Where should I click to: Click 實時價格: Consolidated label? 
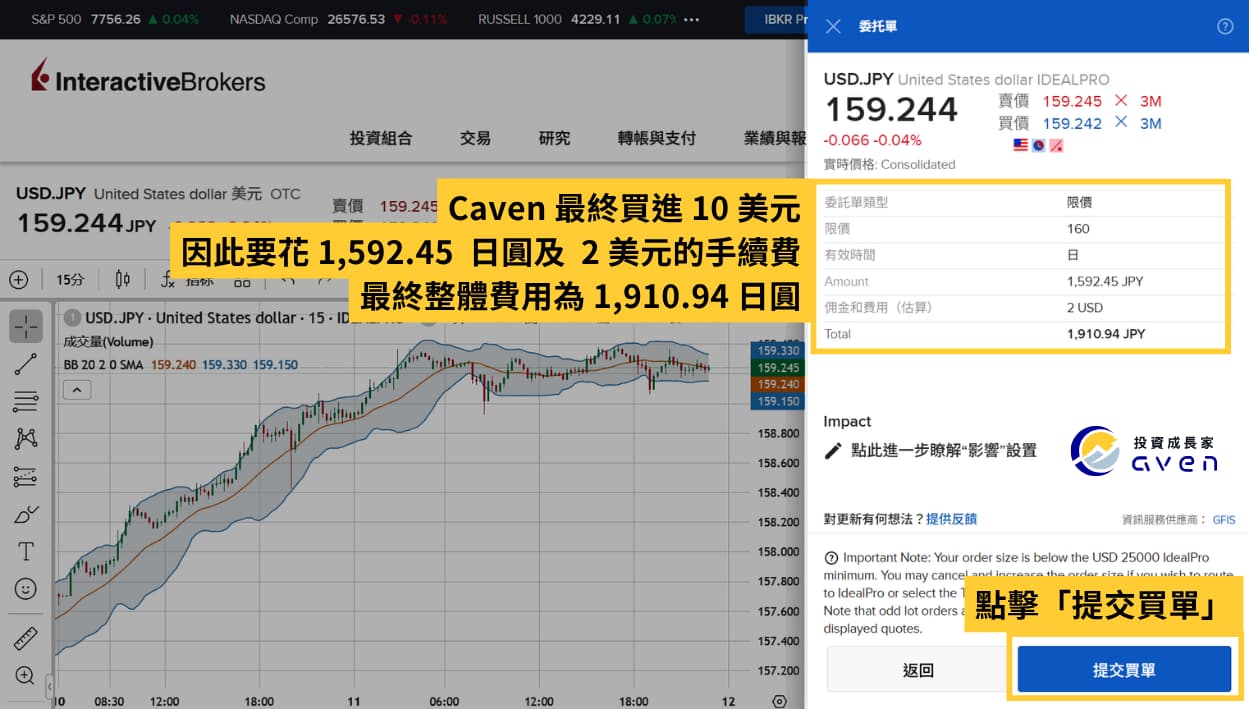pyautogui.click(x=889, y=164)
